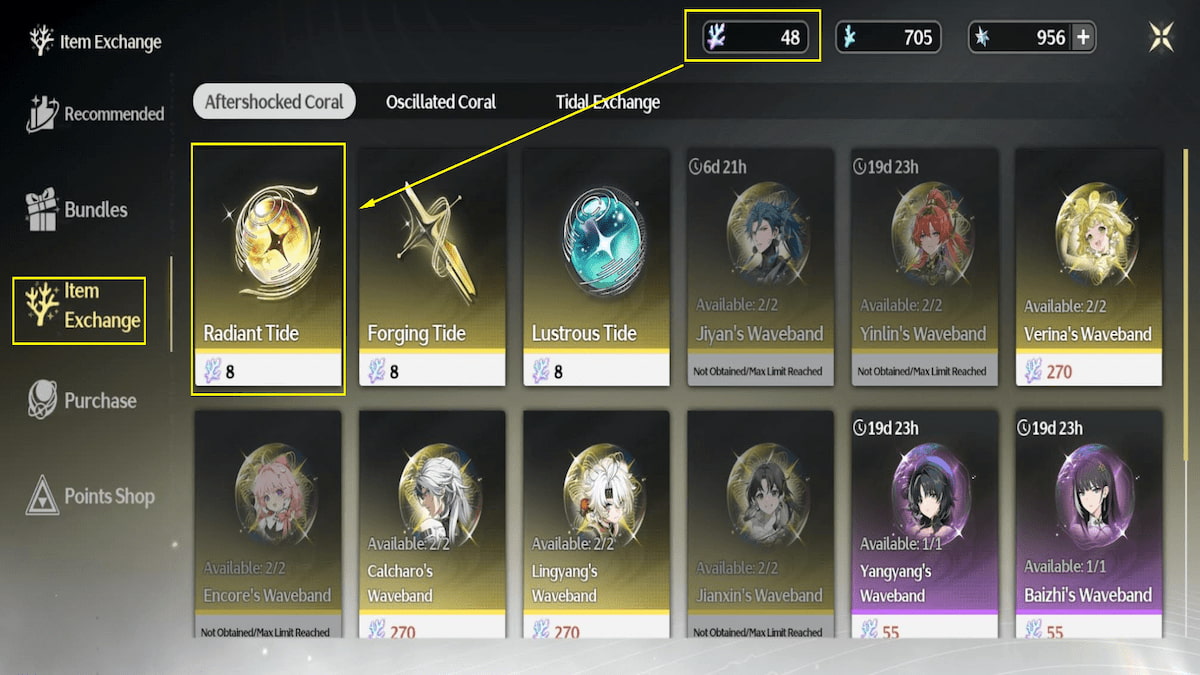Screen dimensions: 1200x675
Task: Choose Verina's Waveband for 270
Action: point(1089,268)
